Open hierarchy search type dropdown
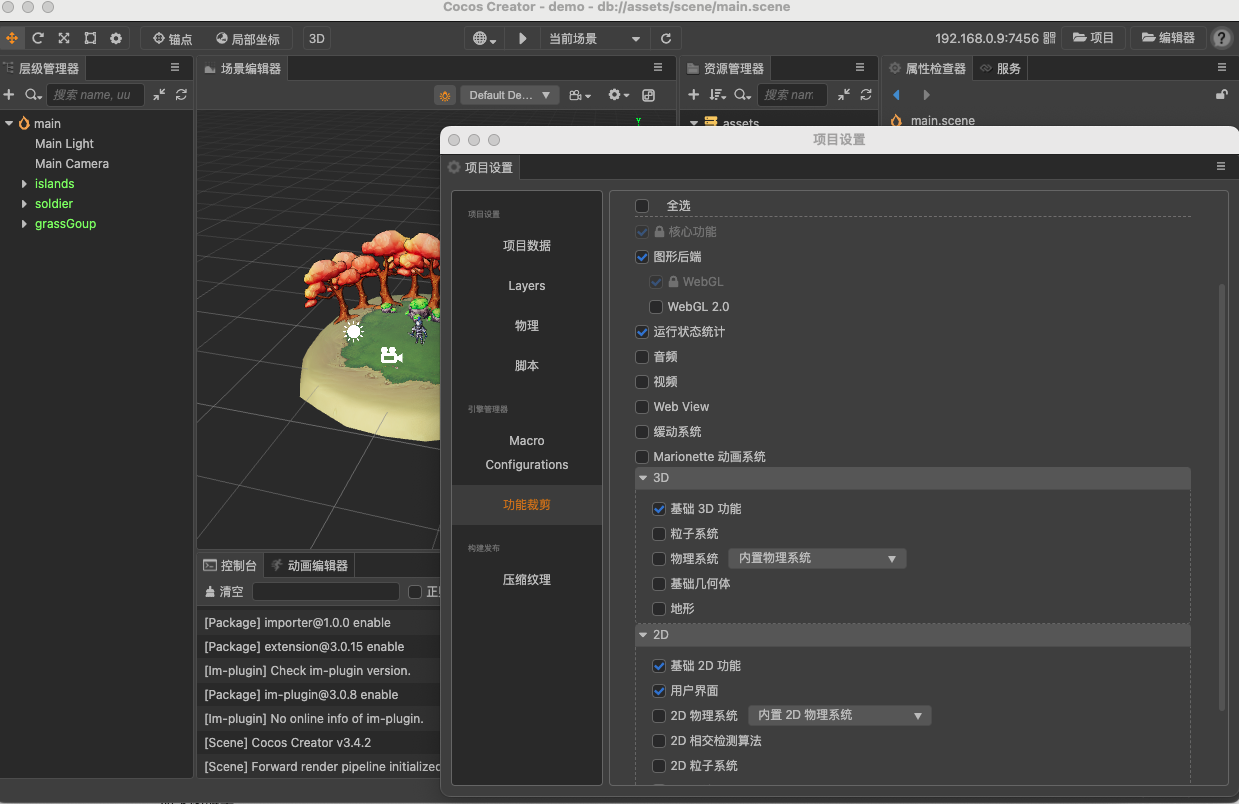 click(x=33, y=94)
